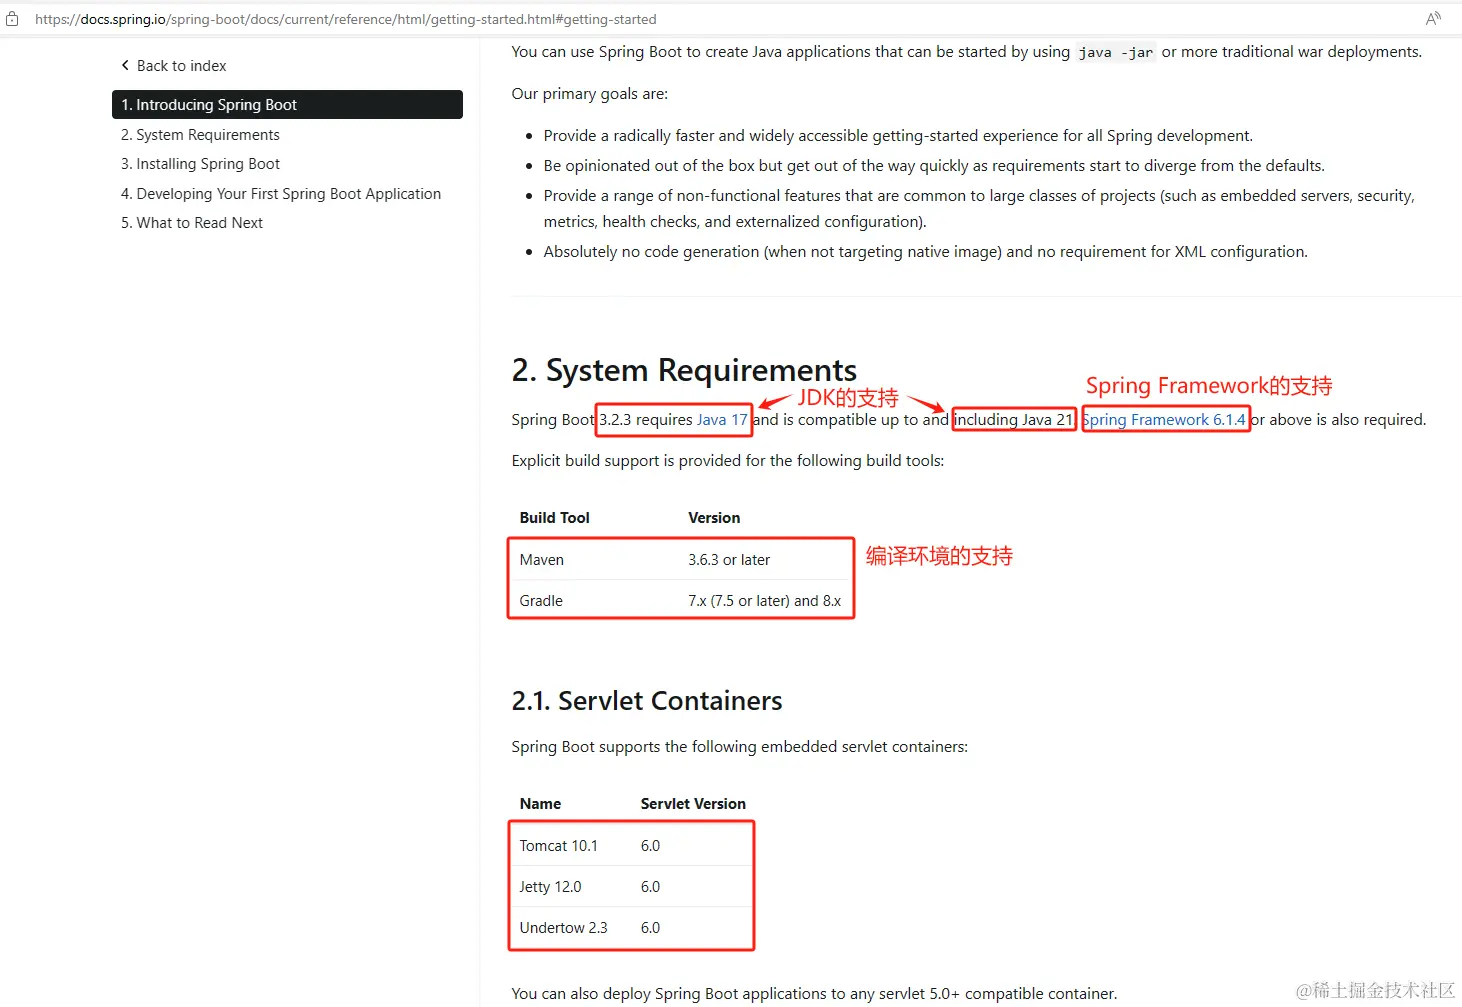Screen dimensions: 1462x1007
Task: Click the inline code text java -jar
Action: 1116,52
